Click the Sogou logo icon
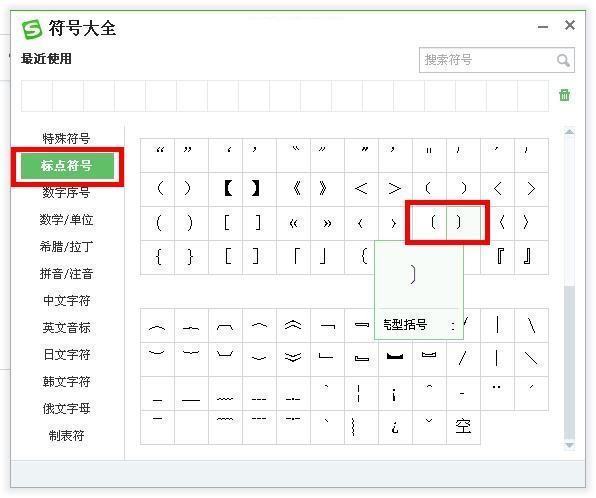The width and height of the screenshot is (596, 498). pyautogui.click(x=32, y=29)
